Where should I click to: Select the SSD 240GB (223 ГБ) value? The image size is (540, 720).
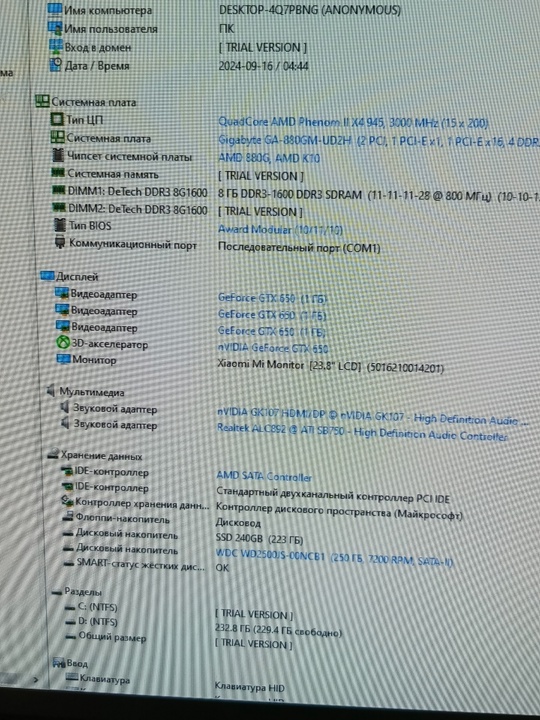click(259, 538)
